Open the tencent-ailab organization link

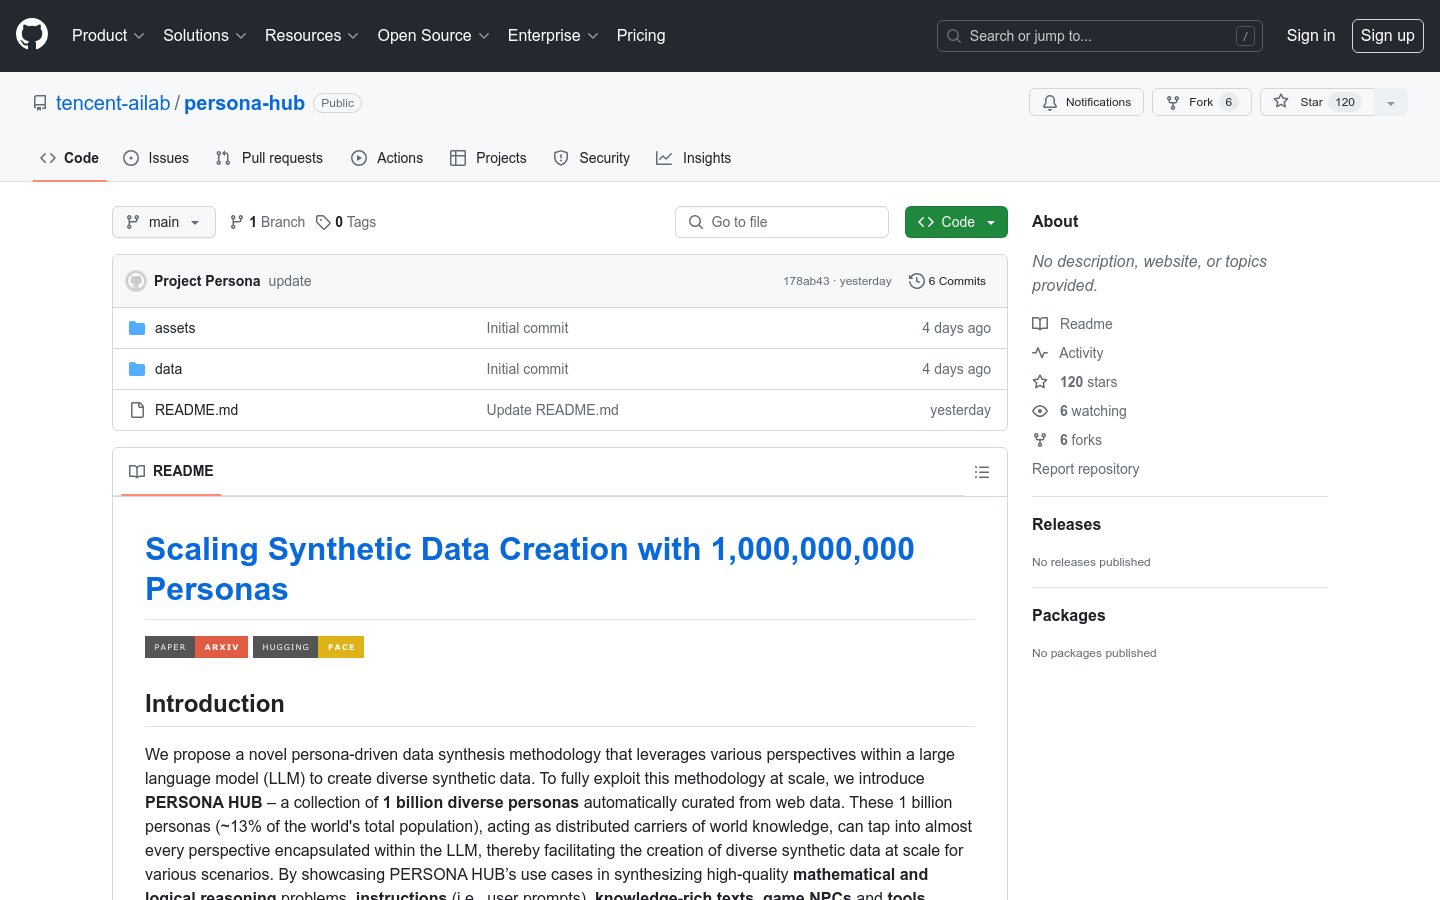[113, 103]
